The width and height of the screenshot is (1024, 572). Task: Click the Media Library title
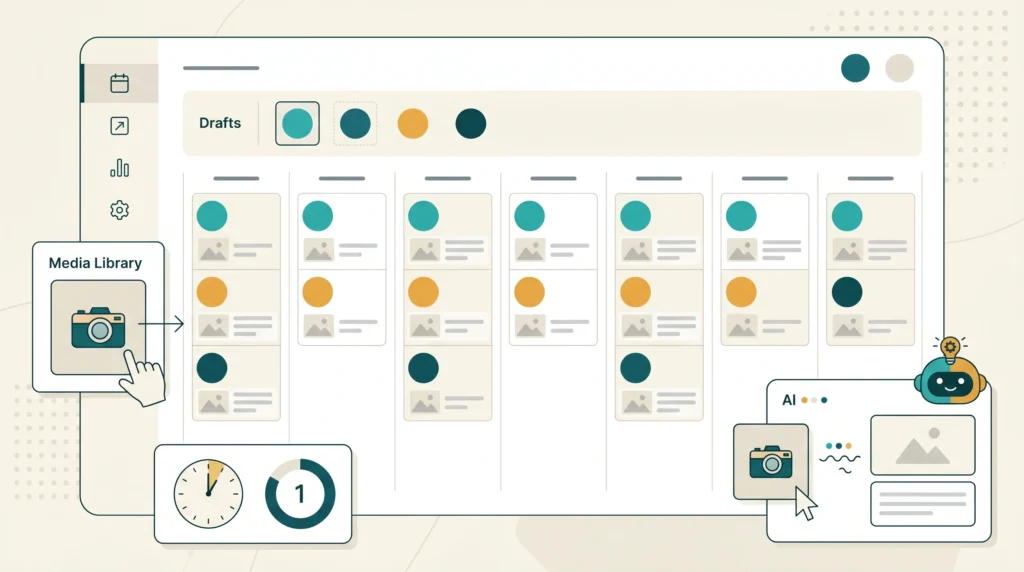pyautogui.click(x=95, y=262)
